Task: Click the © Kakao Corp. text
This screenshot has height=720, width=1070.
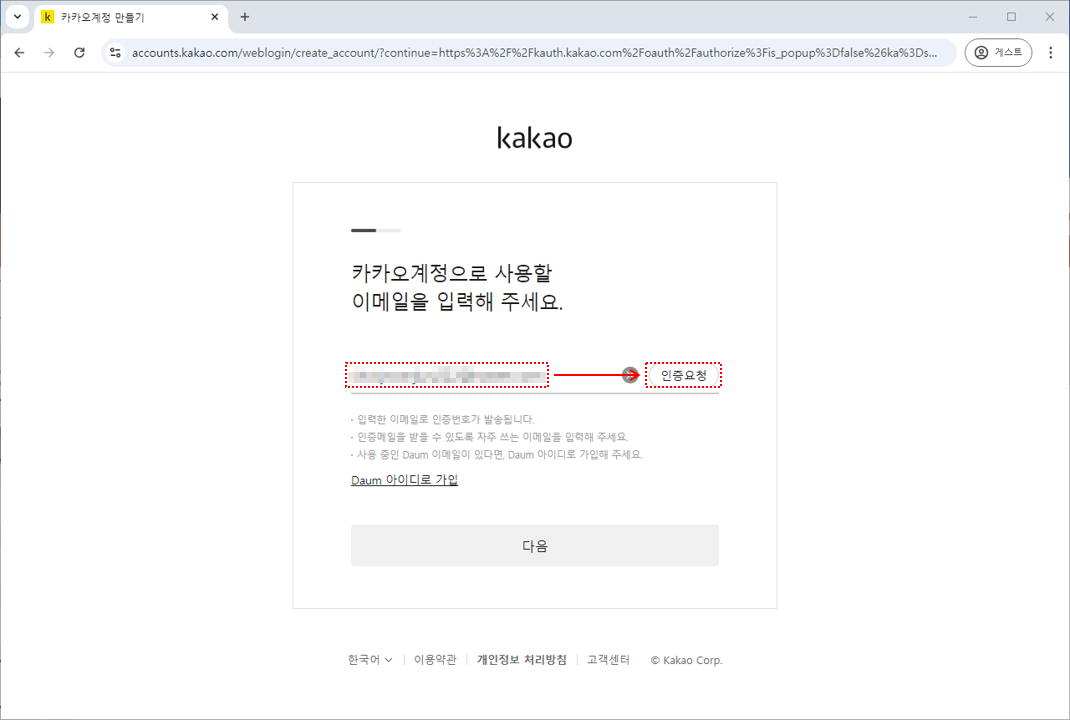Action: click(x=686, y=660)
